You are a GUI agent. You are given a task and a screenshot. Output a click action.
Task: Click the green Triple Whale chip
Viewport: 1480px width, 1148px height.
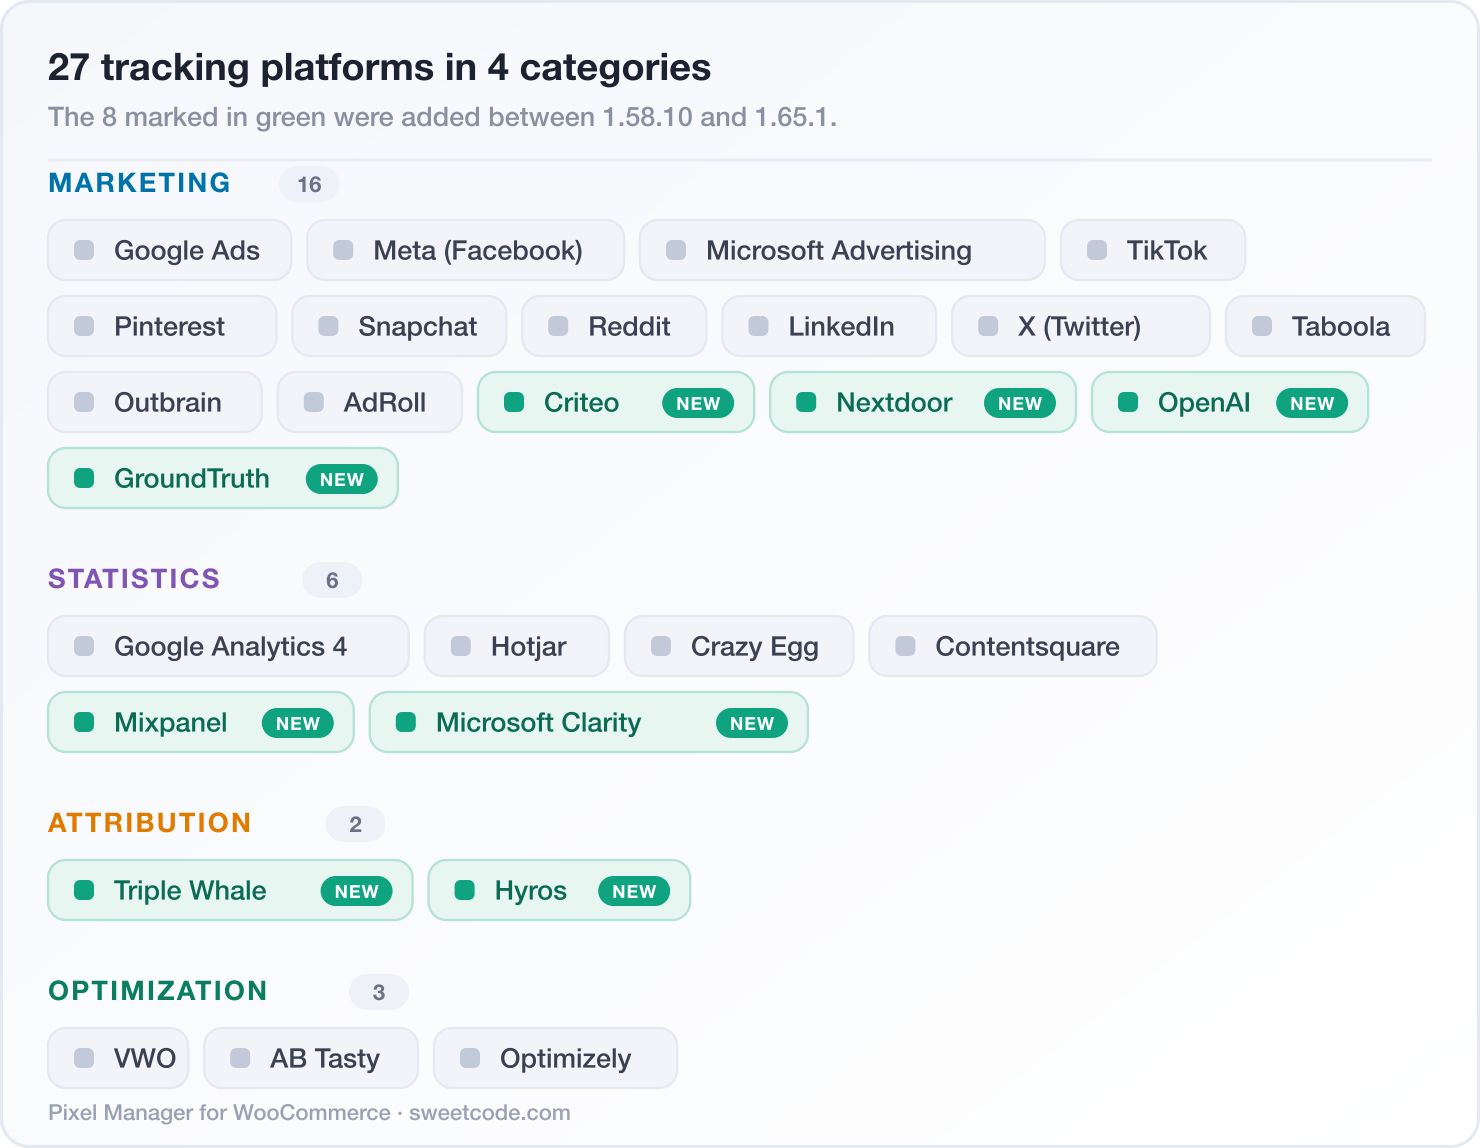point(230,890)
